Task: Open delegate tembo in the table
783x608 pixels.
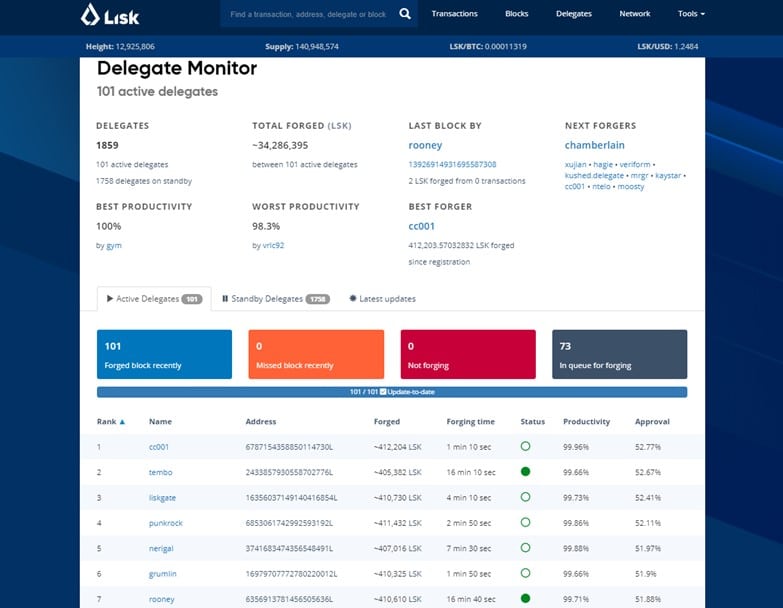Action: point(160,472)
